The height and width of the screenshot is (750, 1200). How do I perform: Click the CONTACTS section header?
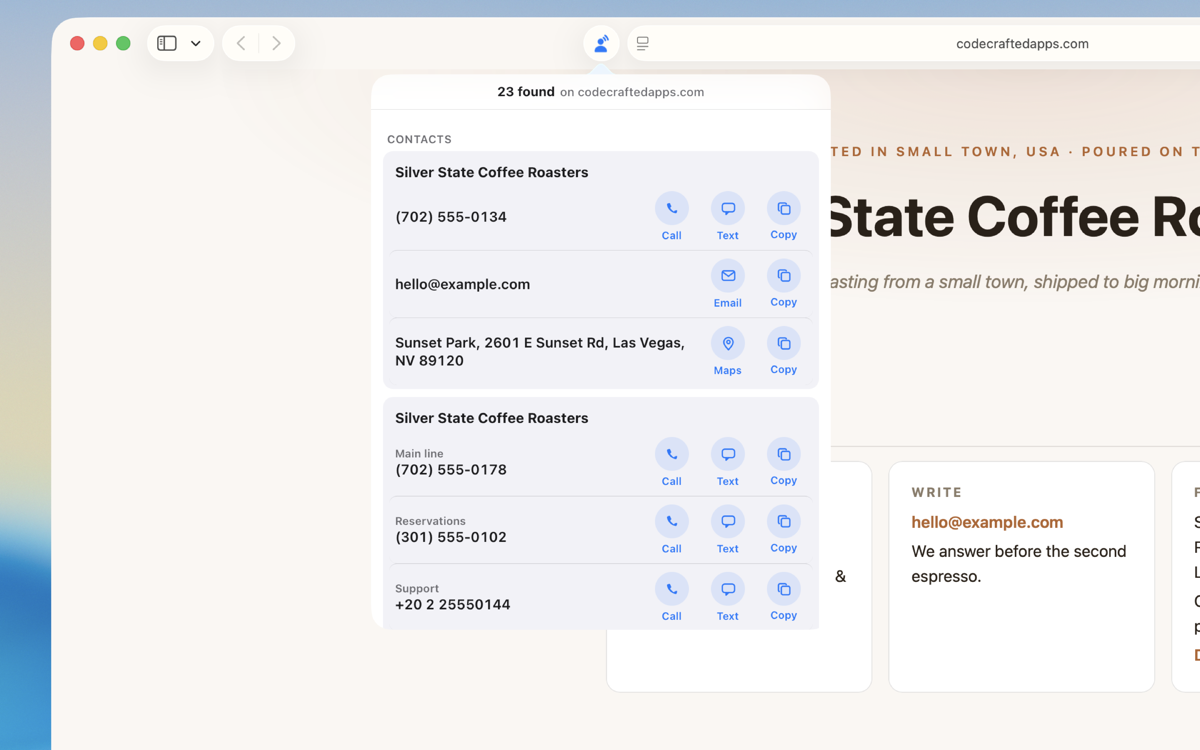419,139
